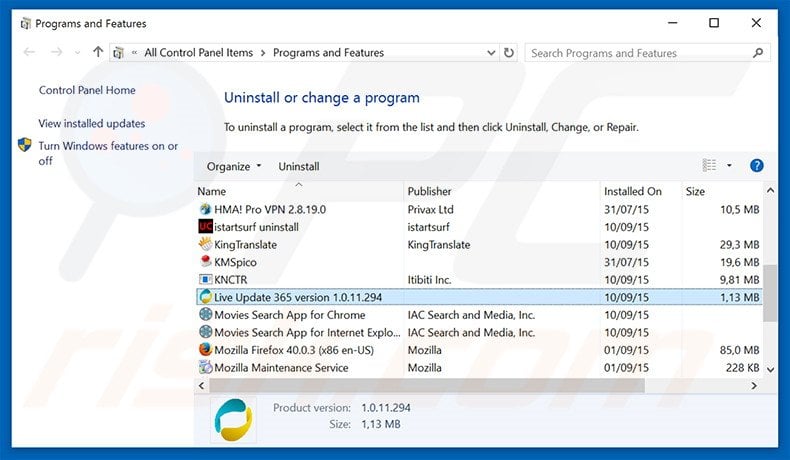The width and height of the screenshot is (790, 460).
Task: Expand the address path double chevron
Action: 135,52
